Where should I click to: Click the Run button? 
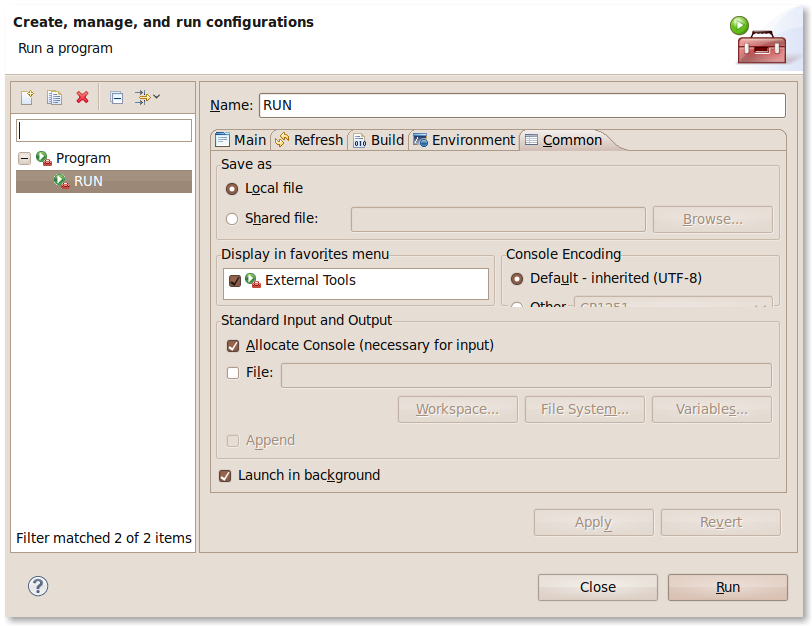[x=727, y=587]
